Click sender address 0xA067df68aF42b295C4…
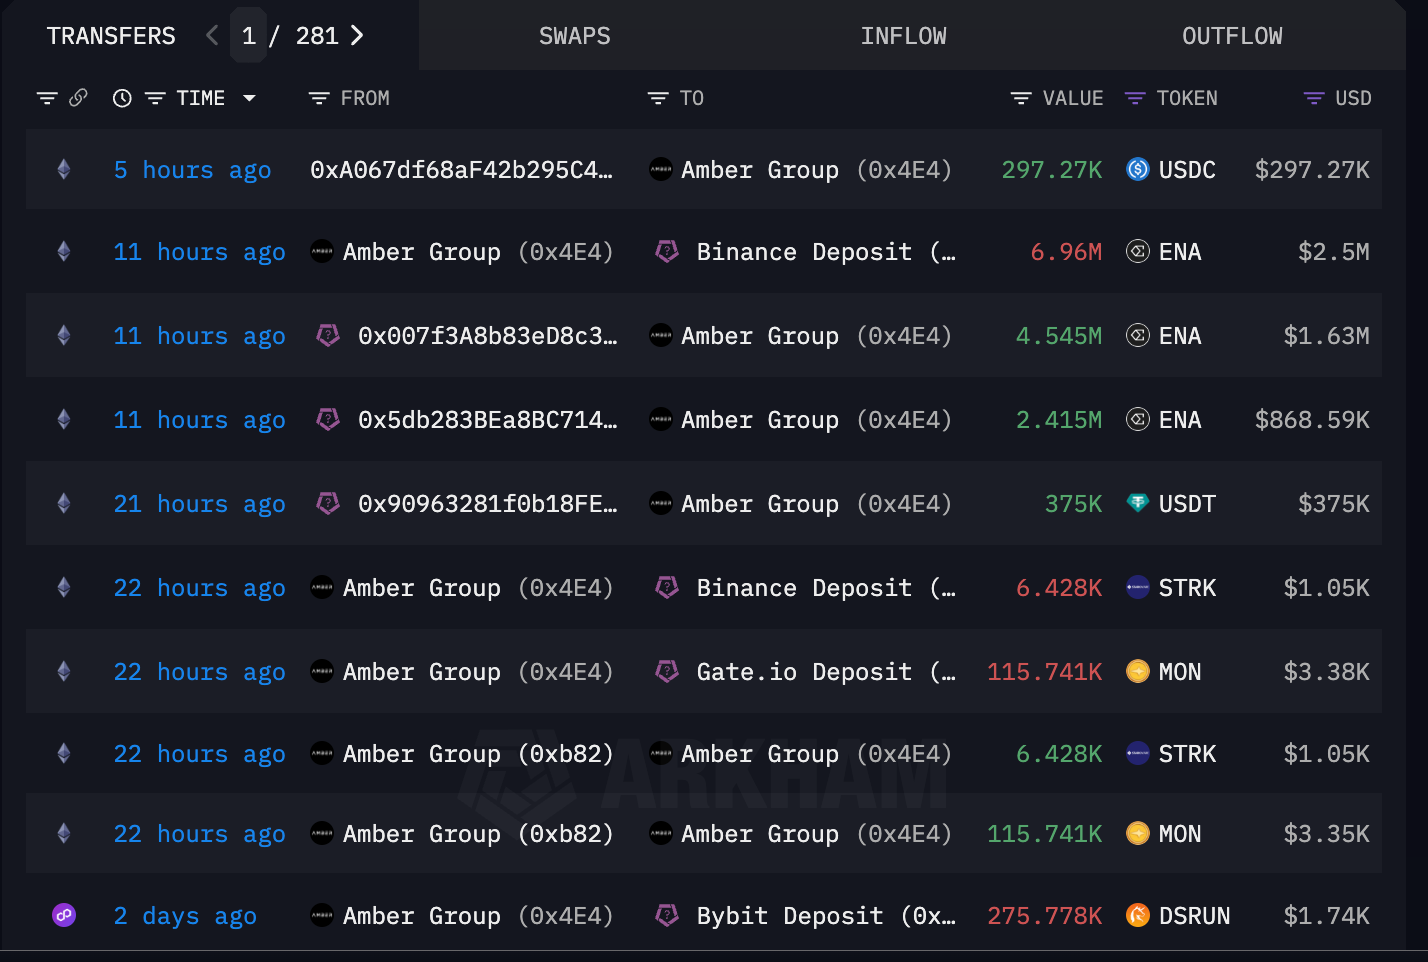This screenshot has width=1428, height=962. (x=461, y=170)
